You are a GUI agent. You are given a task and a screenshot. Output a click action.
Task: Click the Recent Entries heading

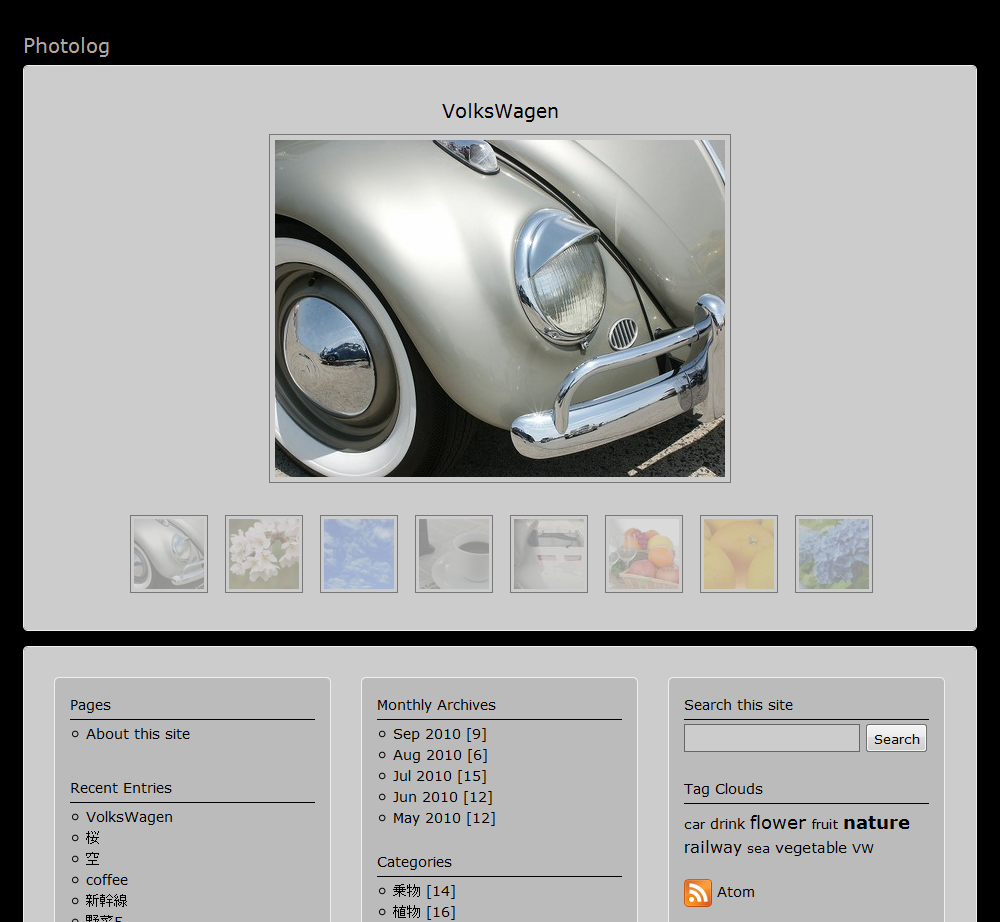point(121,788)
